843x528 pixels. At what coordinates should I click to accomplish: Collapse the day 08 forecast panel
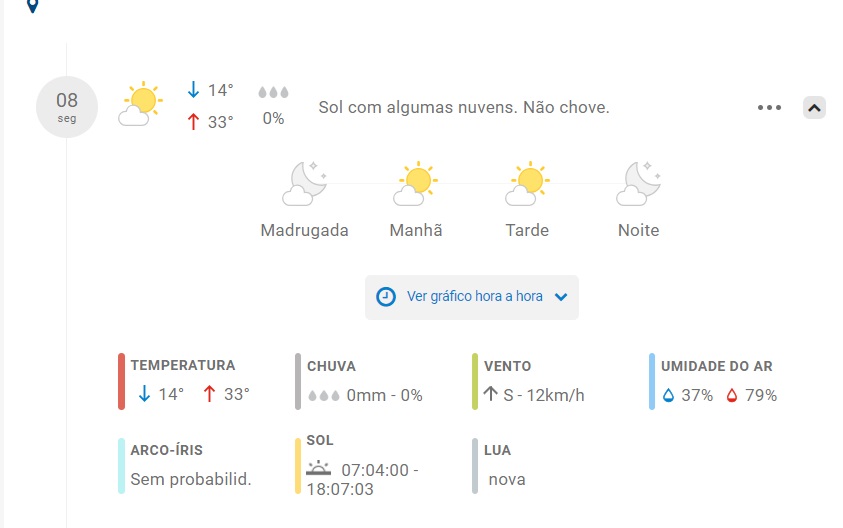(815, 108)
